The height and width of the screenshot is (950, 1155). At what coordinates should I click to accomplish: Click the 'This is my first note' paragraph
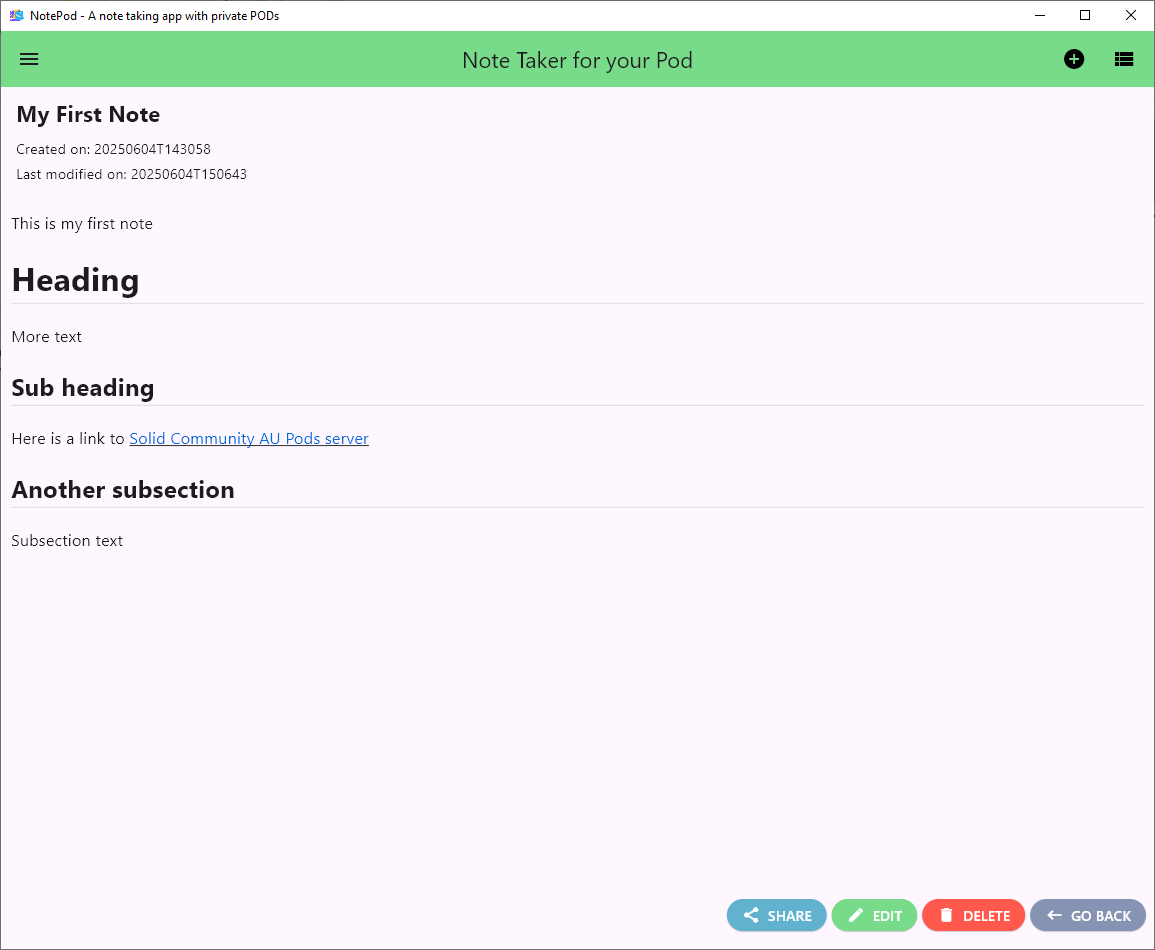(82, 224)
